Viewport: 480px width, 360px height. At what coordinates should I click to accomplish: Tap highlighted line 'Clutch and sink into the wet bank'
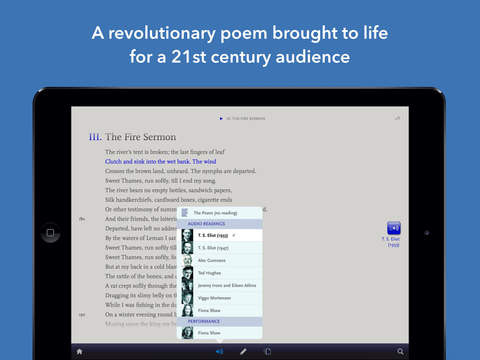(x=160, y=162)
